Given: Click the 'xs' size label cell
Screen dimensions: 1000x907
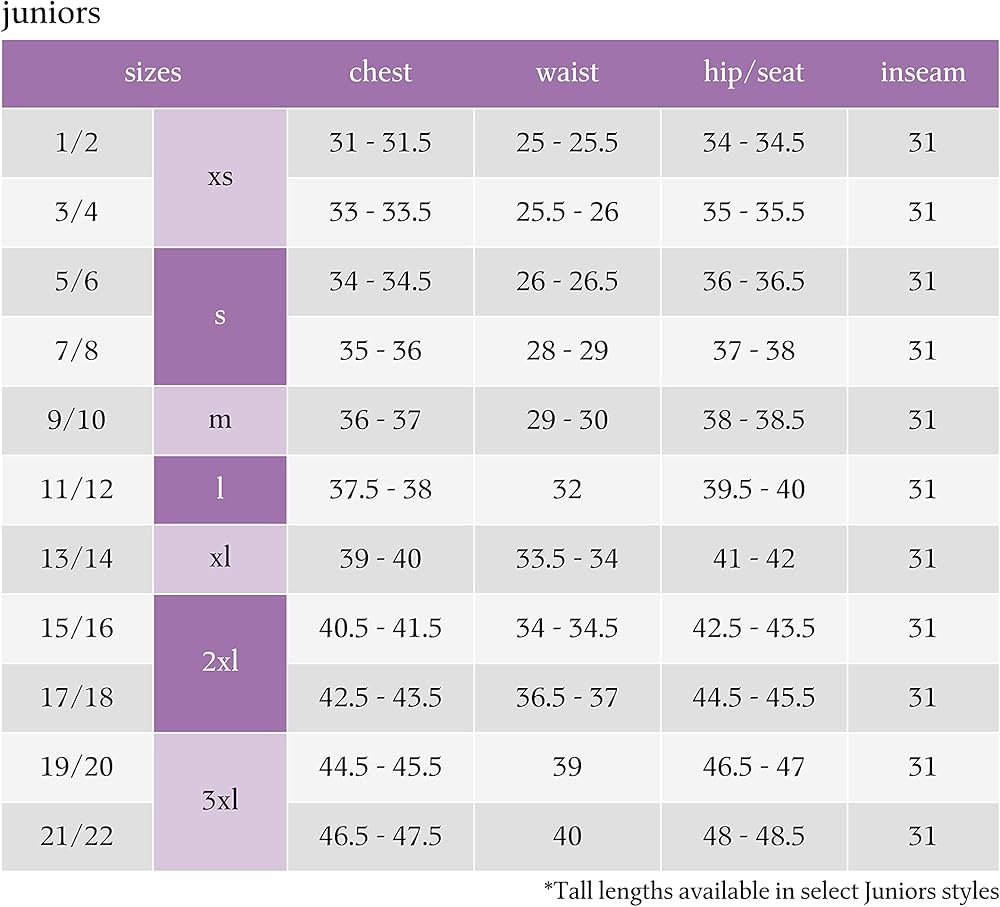Looking at the screenshot, I should pyautogui.click(x=220, y=177).
